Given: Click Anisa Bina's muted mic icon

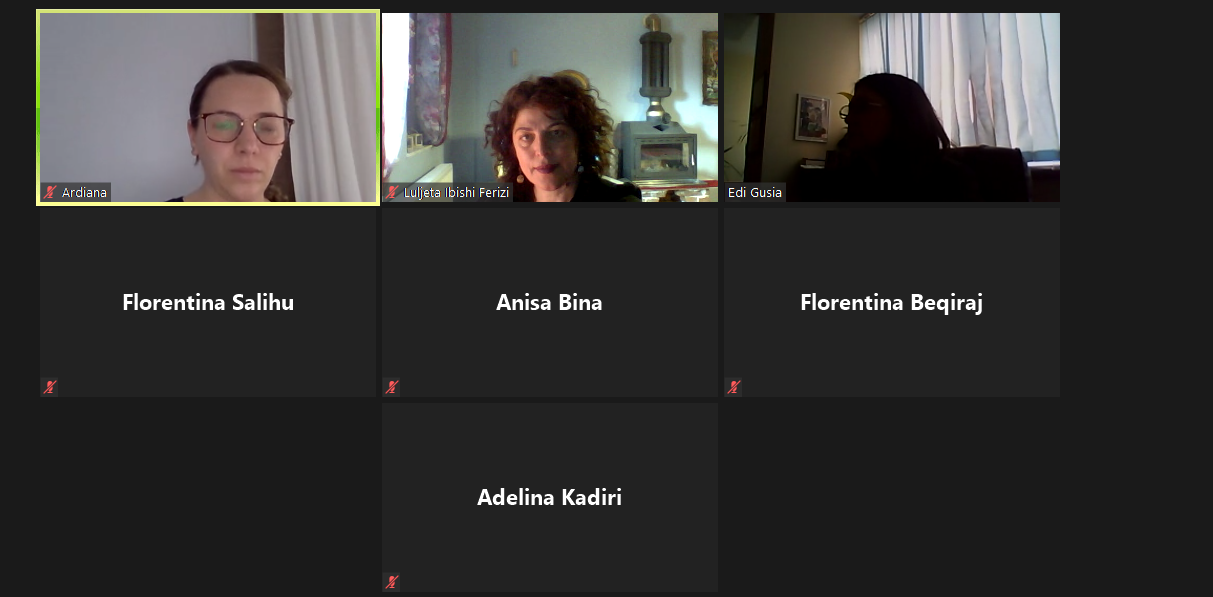Looking at the screenshot, I should pos(392,387).
